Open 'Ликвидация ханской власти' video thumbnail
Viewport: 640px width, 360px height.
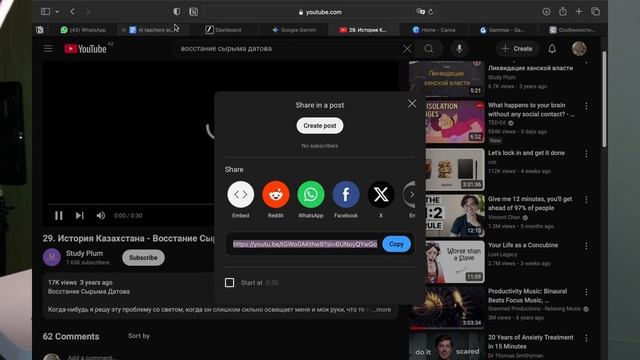pos(447,78)
